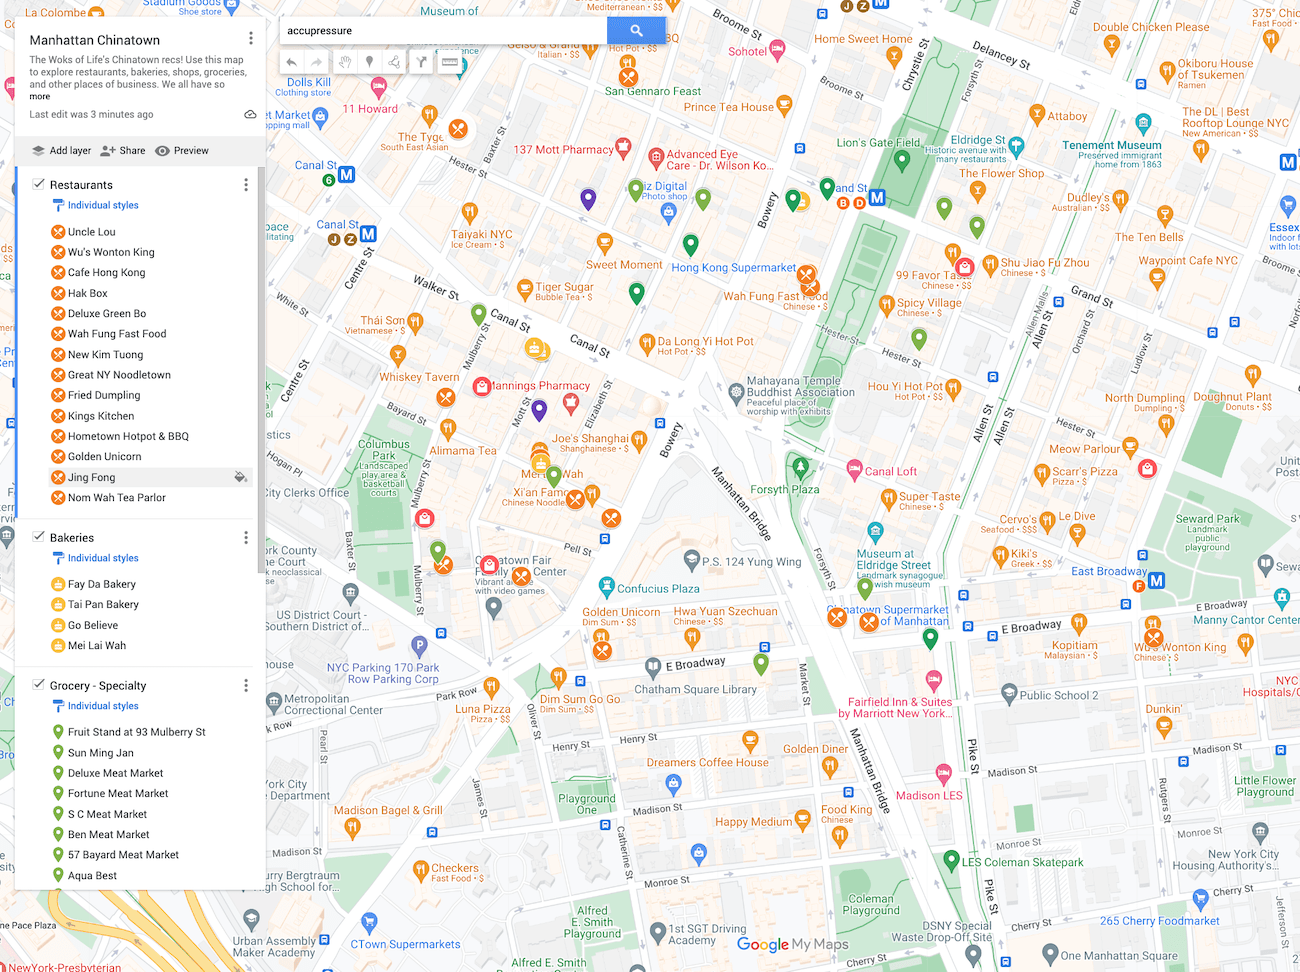Click the Undo arrow in map toolbar
The height and width of the screenshot is (972, 1300).
tap(292, 62)
